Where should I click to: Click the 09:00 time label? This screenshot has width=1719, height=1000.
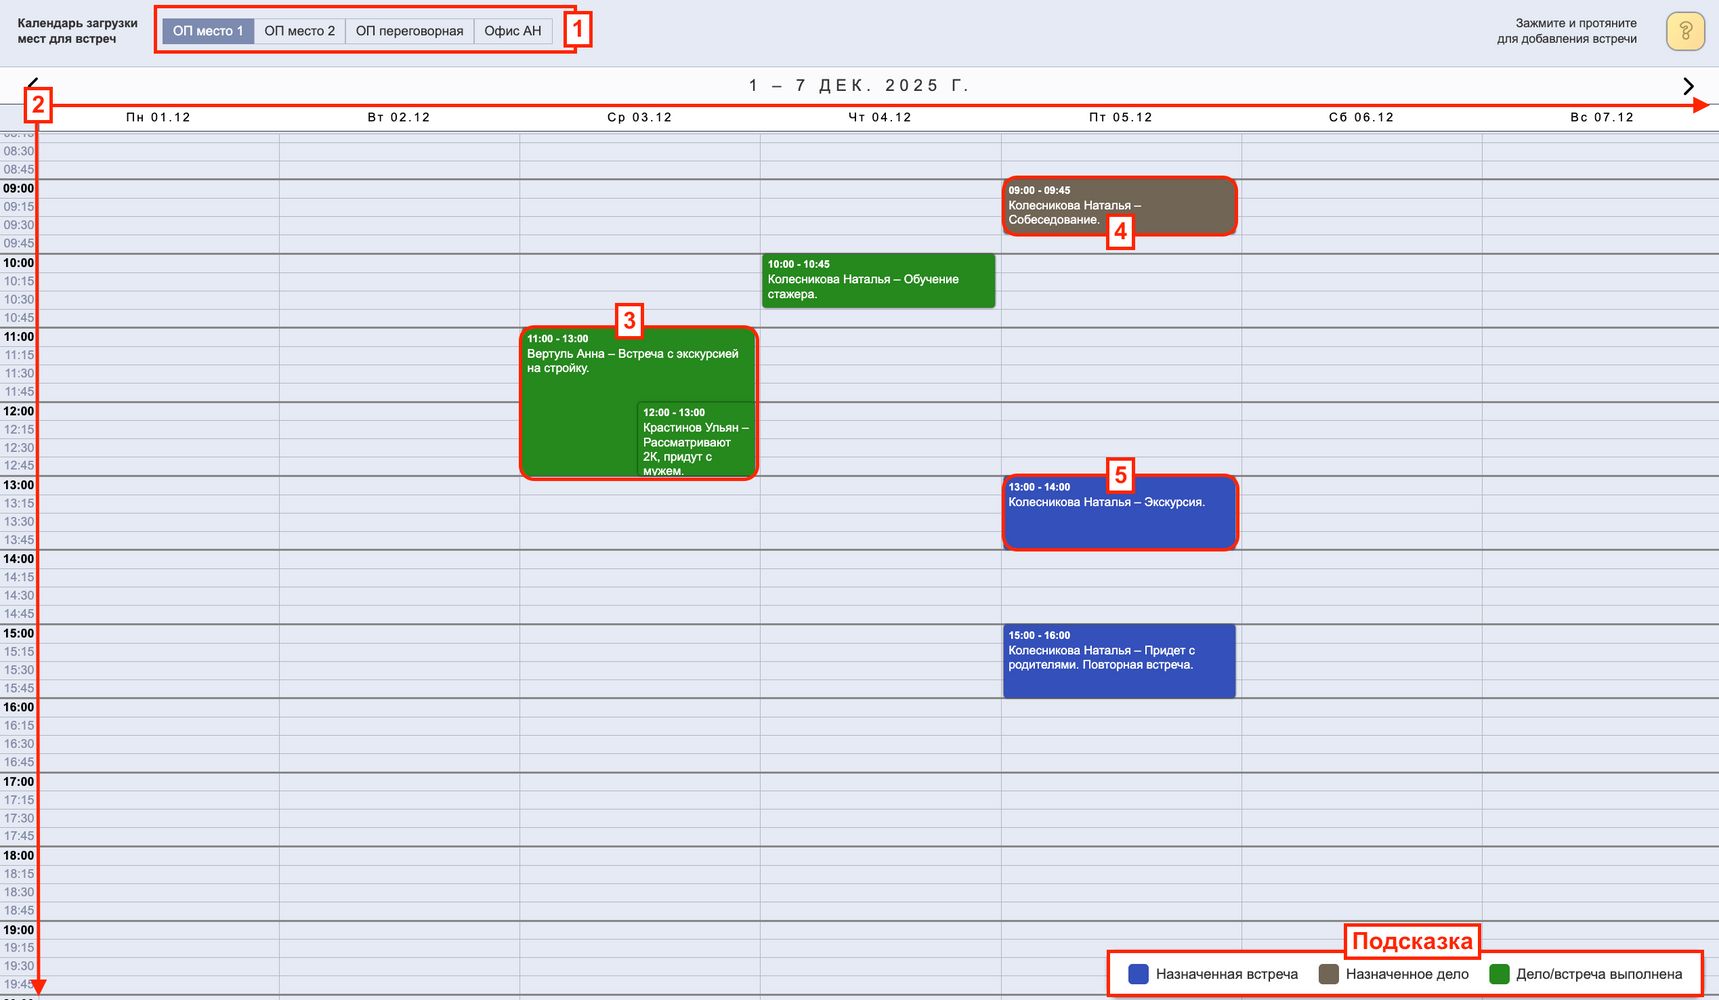[19, 188]
